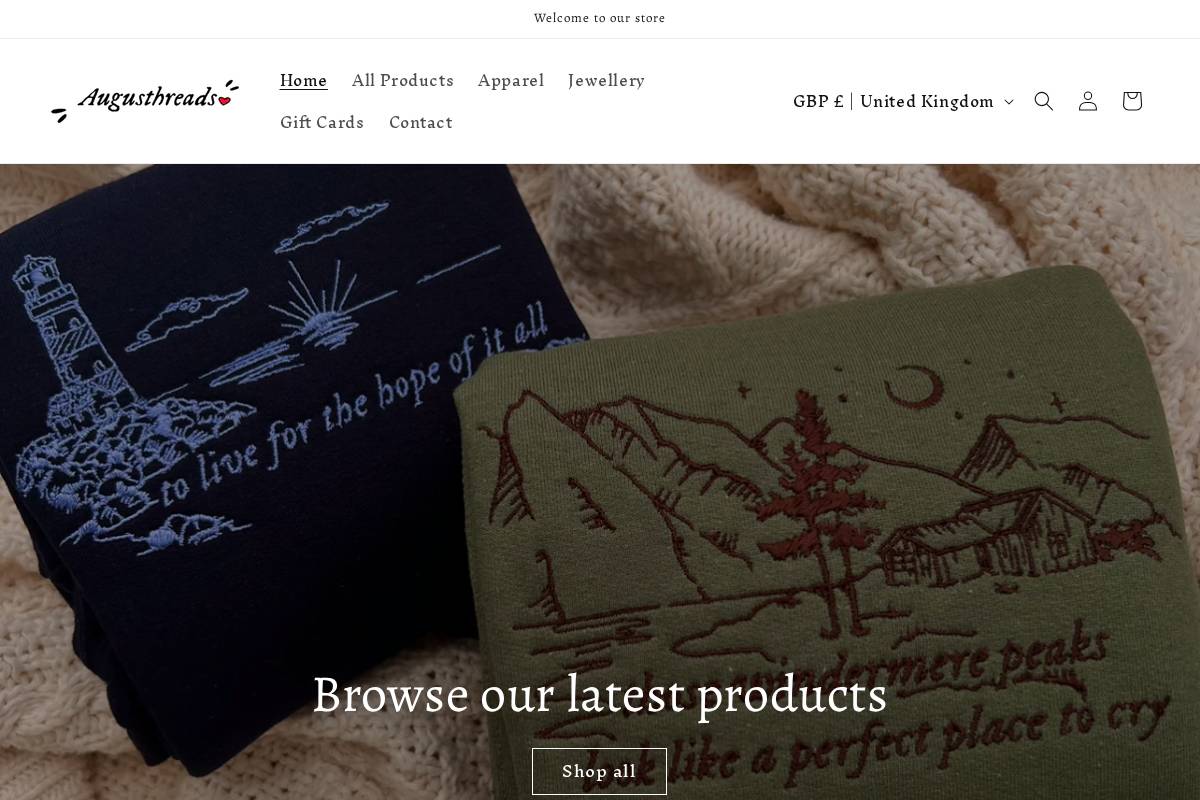Open the GBP £ United Kingdom dropdown
The width and height of the screenshot is (1200, 800).
[x=903, y=101]
